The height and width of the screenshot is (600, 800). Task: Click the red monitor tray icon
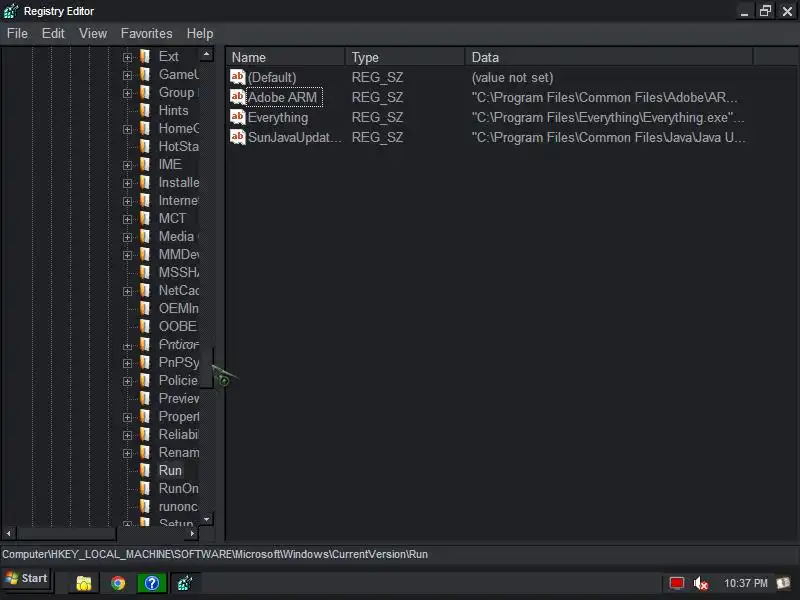click(677, 583)
